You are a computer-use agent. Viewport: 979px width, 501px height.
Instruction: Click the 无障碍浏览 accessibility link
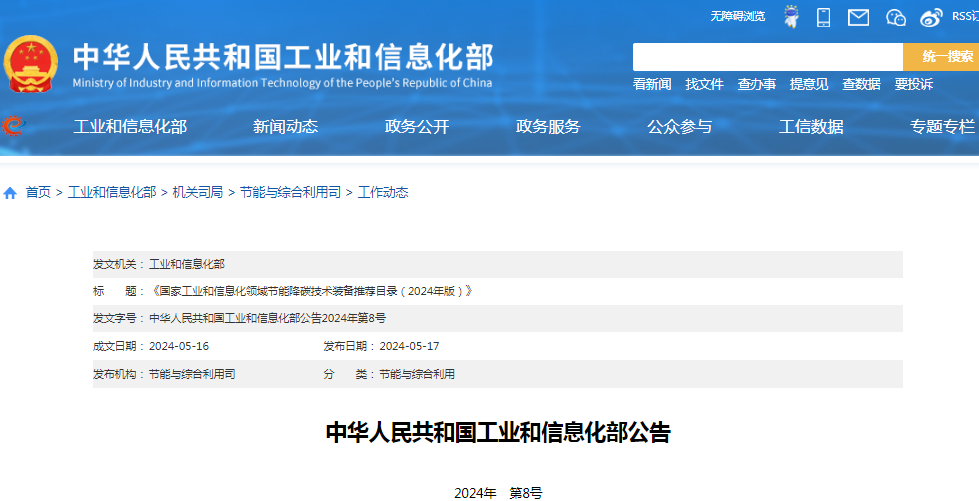tap(737, 16)
